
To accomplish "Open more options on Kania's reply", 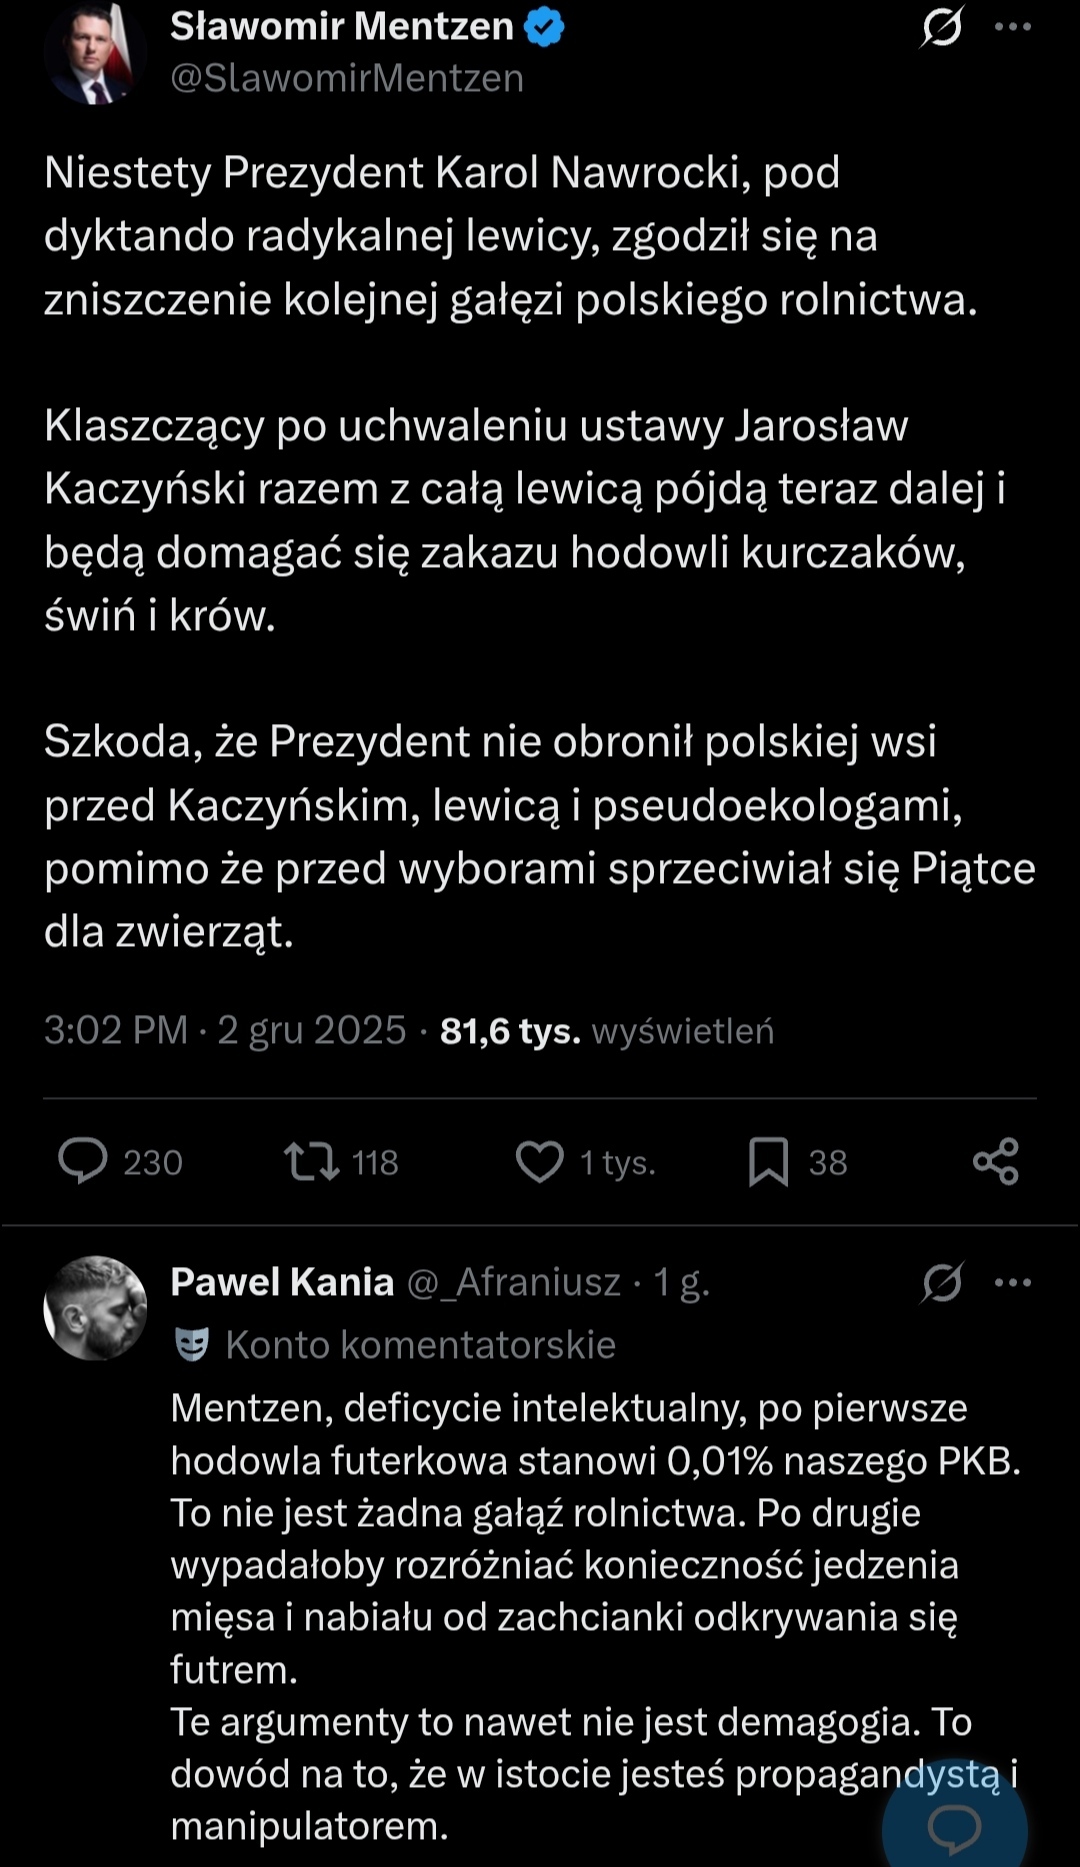I will click(x=1012, y=1282).
